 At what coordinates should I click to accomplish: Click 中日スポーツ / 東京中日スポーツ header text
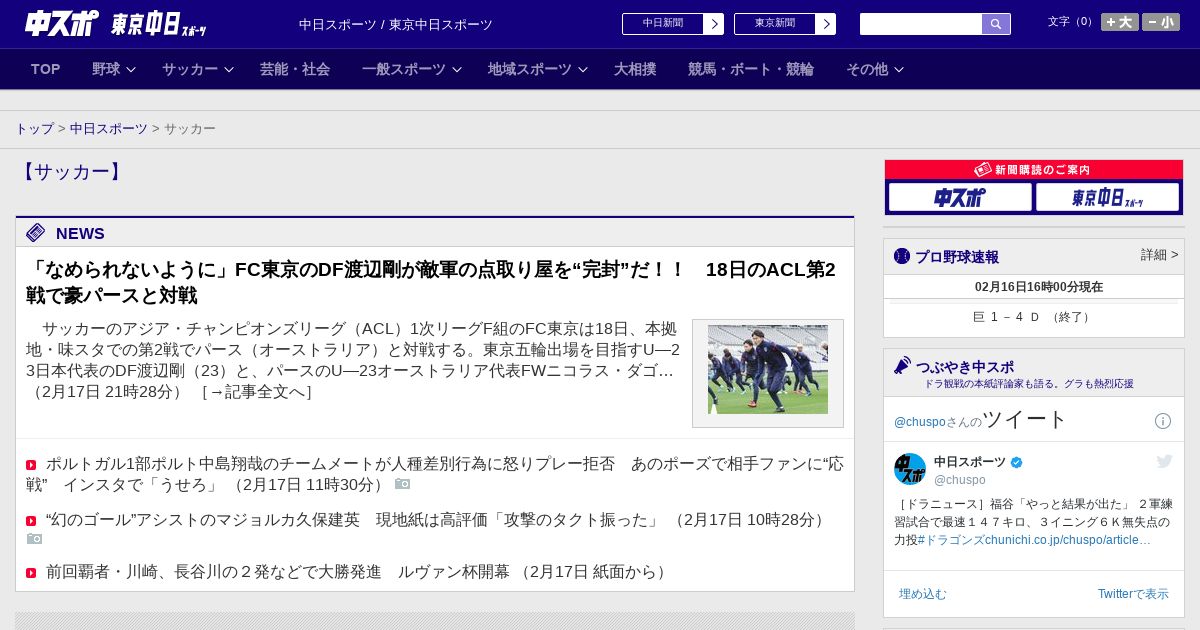tap(396, 24)
